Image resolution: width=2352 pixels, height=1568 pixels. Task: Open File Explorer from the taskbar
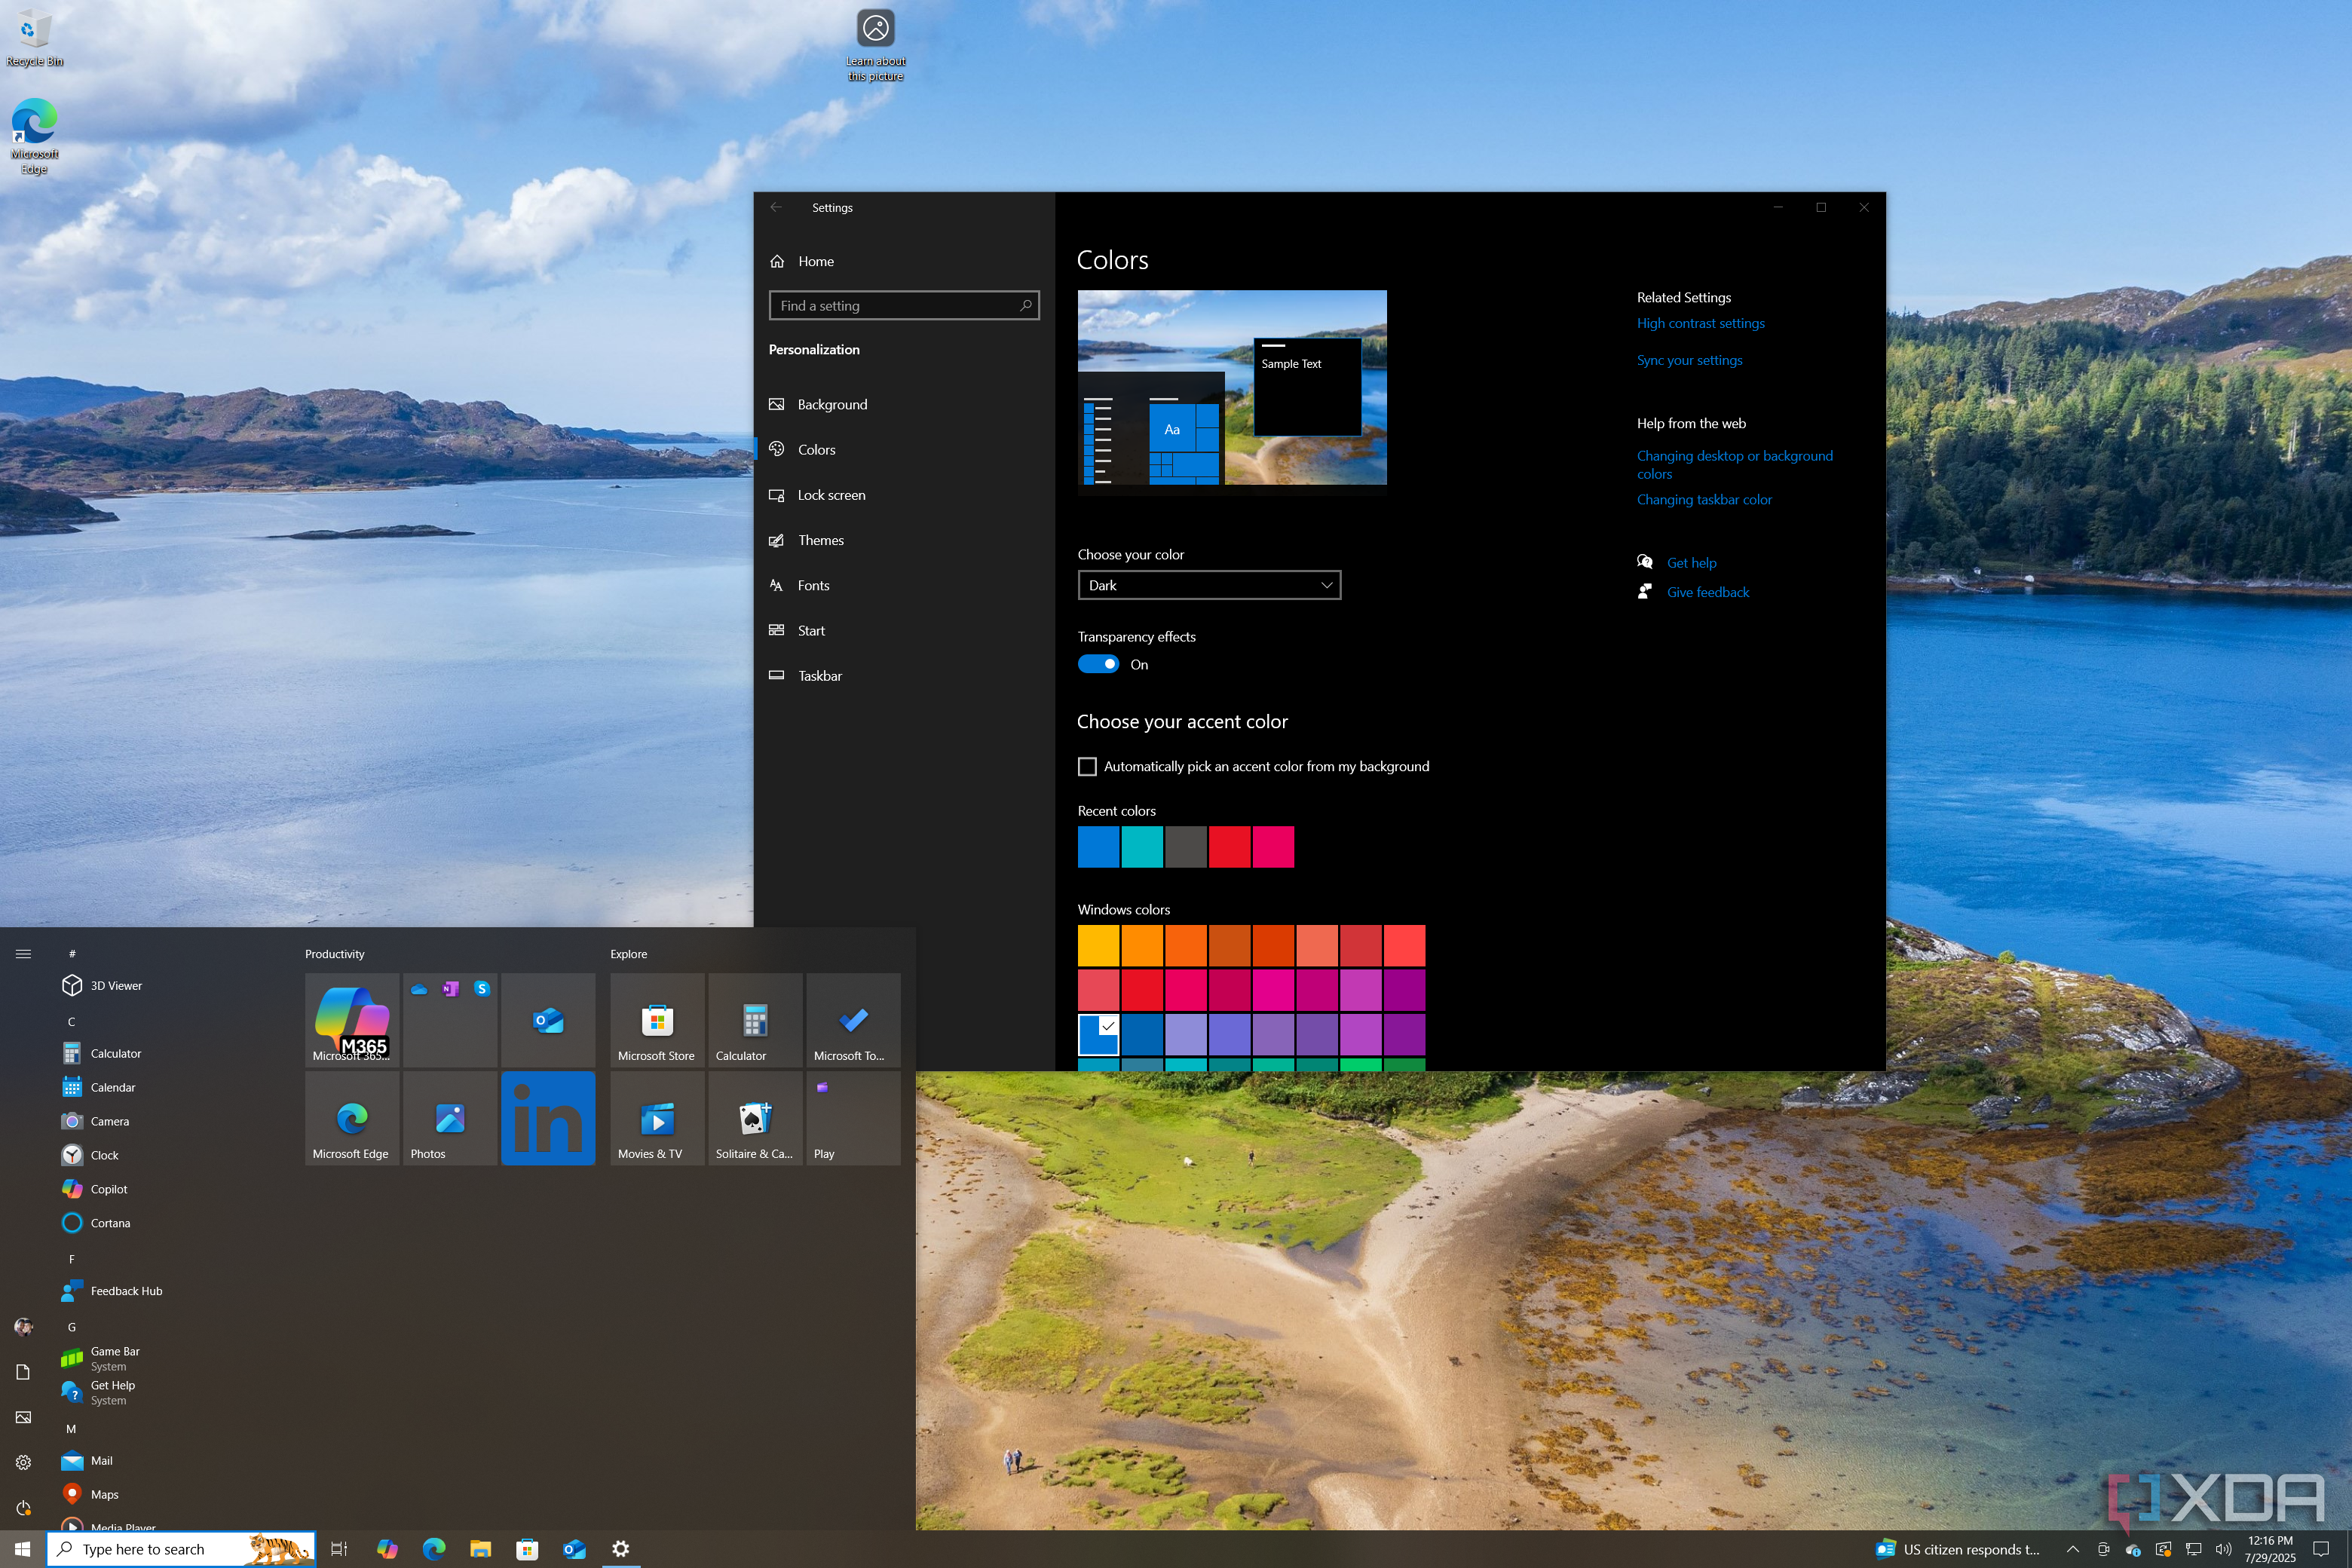tap(480, 1548)
